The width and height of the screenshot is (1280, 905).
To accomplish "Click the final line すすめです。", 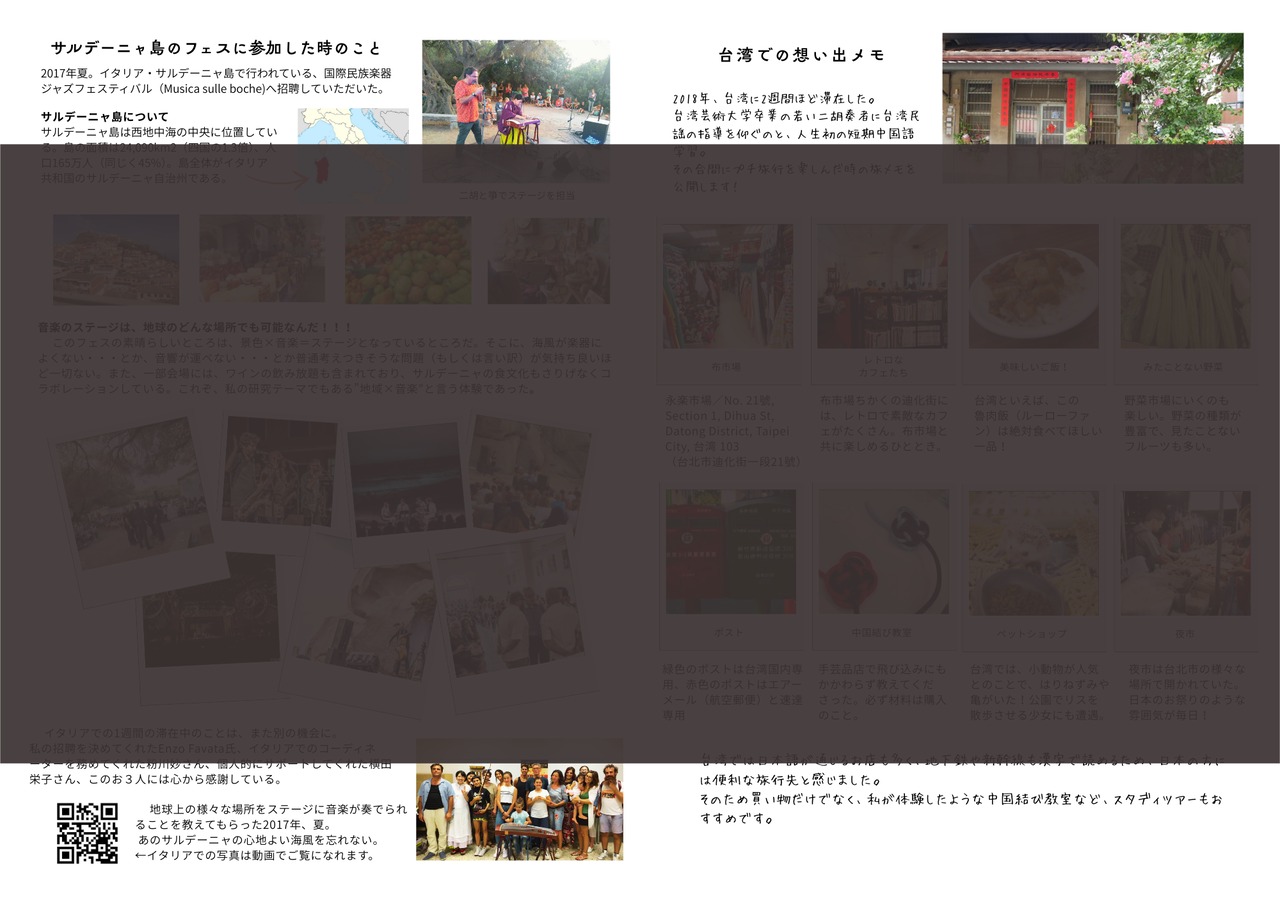I will pos(737,818).
